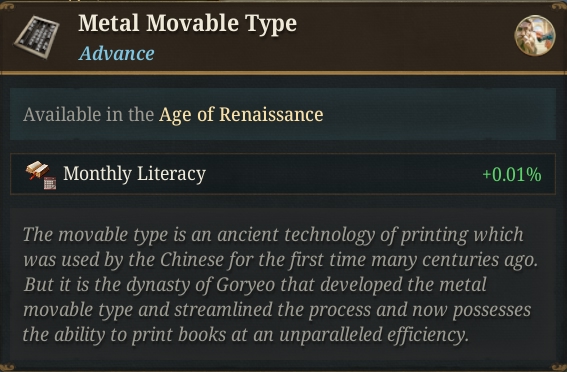Click the bottom-right corner ornament
Image resolution: width=567 pixels, height=372 pixels.
(559, 367)
